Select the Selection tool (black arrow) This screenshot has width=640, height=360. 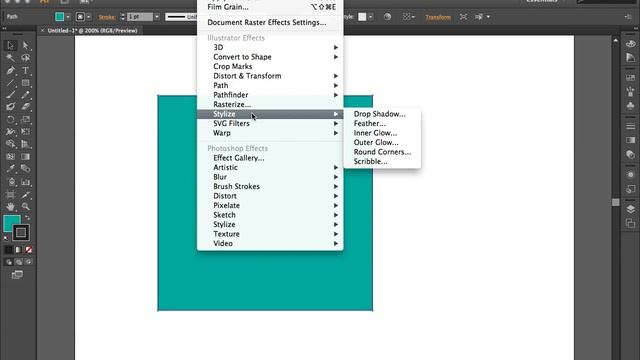(x=10, y=45)
